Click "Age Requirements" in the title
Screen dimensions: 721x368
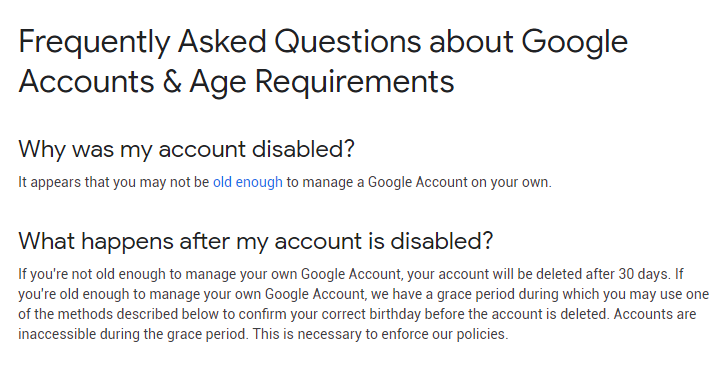(322, 81)
